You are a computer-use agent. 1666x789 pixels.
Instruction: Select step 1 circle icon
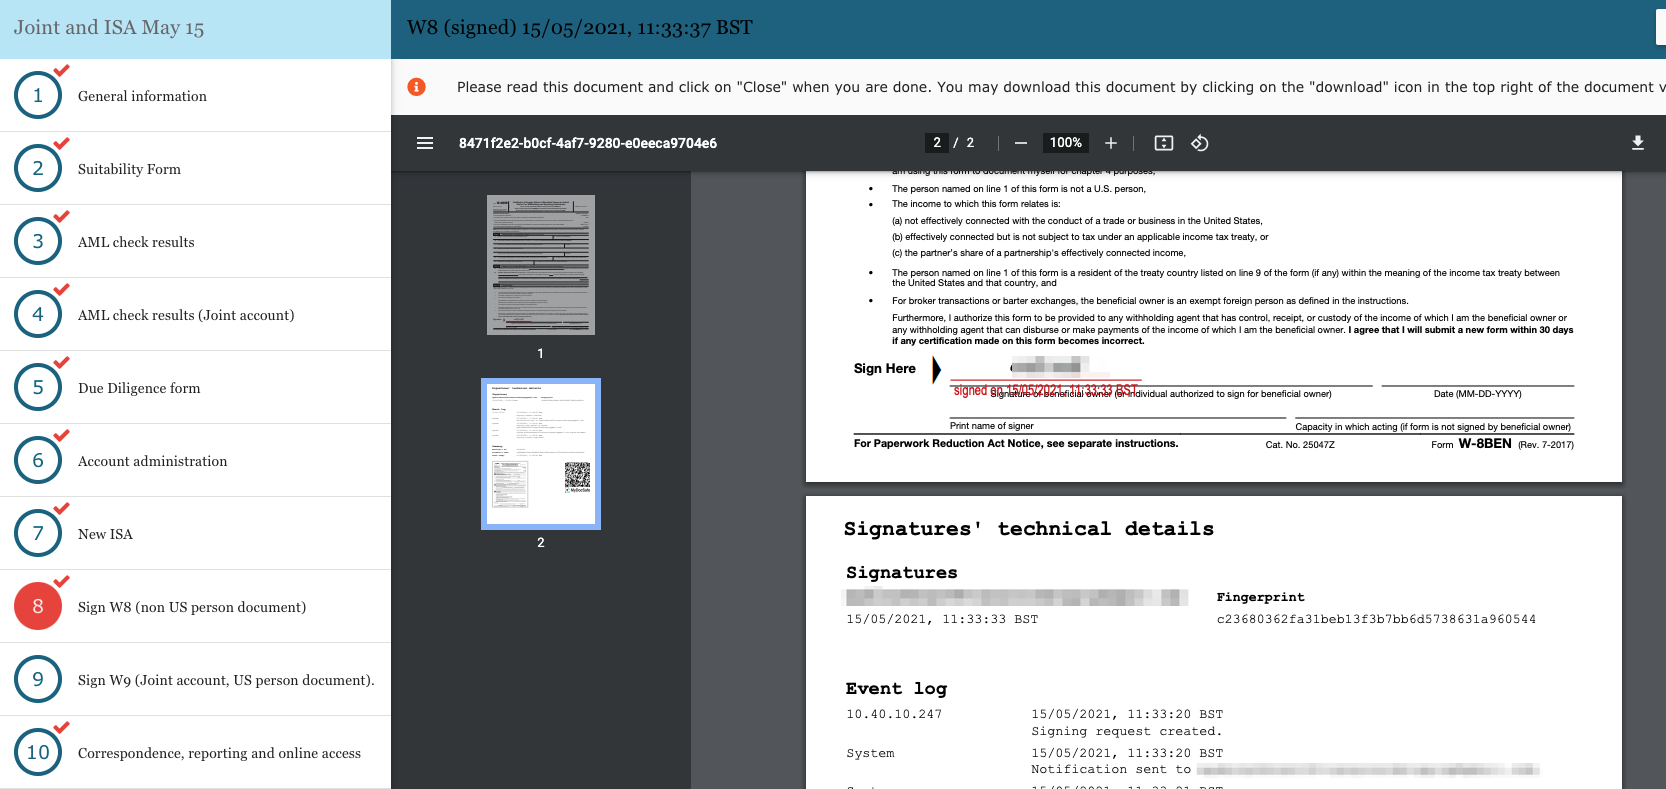pyautogui.click(x=38, y=95)
